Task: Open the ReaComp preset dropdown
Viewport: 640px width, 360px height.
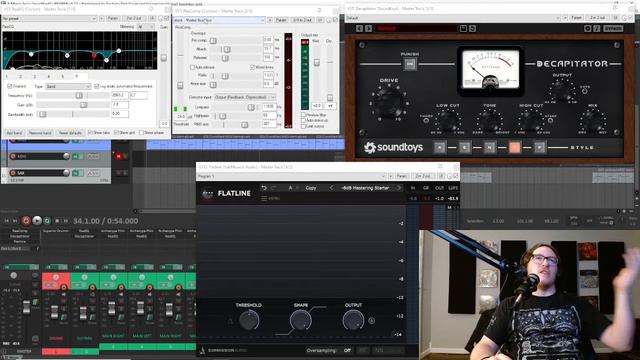Action: tap(220, 20)
